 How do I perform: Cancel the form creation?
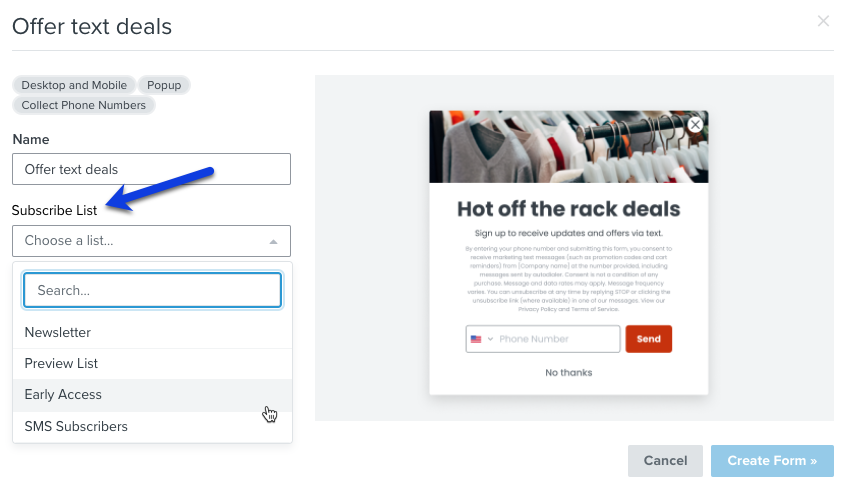pos(665,461)
